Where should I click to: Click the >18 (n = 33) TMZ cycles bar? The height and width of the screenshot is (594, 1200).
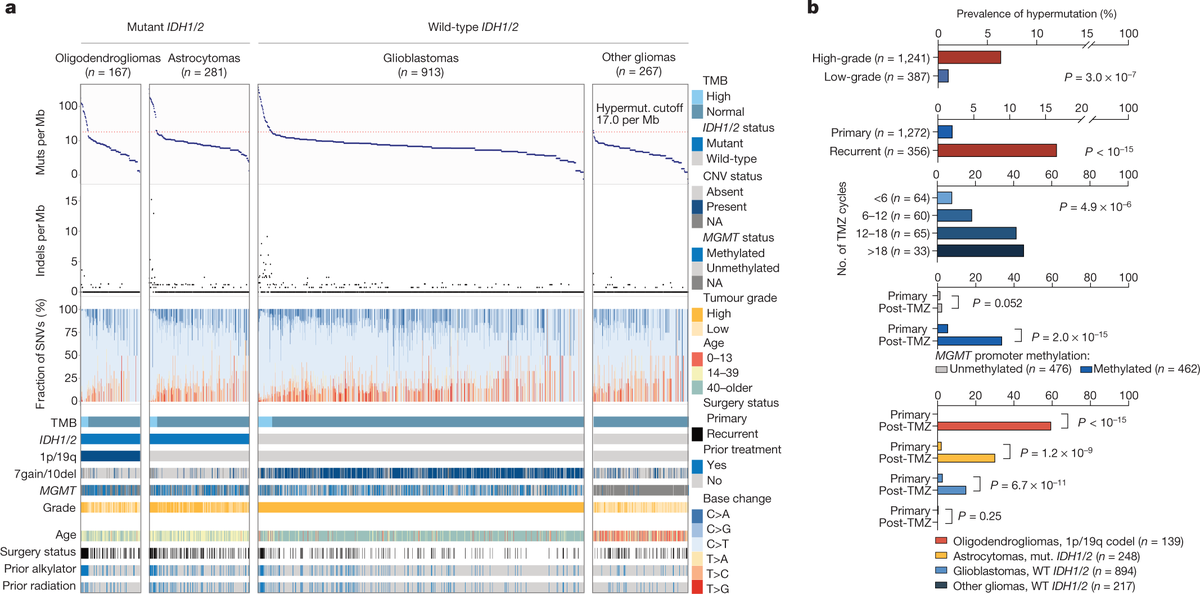pyautogui.click(x=980, y=250)
